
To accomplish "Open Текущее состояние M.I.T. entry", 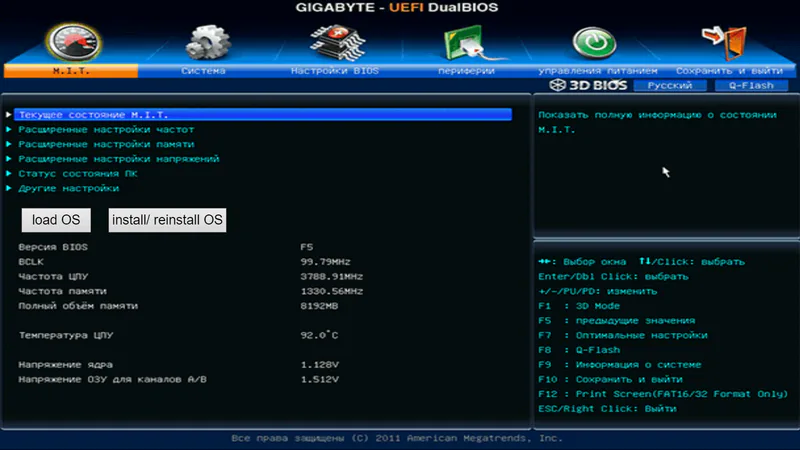I will tap(263, 115).
